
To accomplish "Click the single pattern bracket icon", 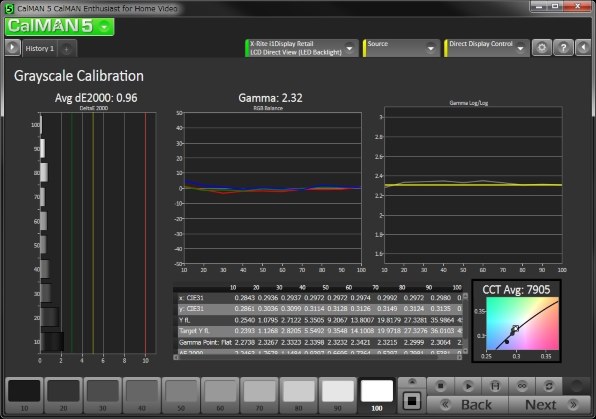I will (x=495, y=386).
